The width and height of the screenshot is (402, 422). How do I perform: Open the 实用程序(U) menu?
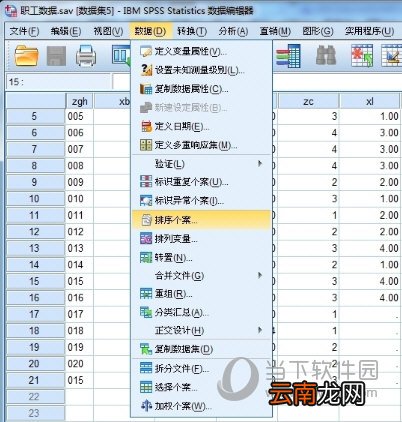coord(369,31)
